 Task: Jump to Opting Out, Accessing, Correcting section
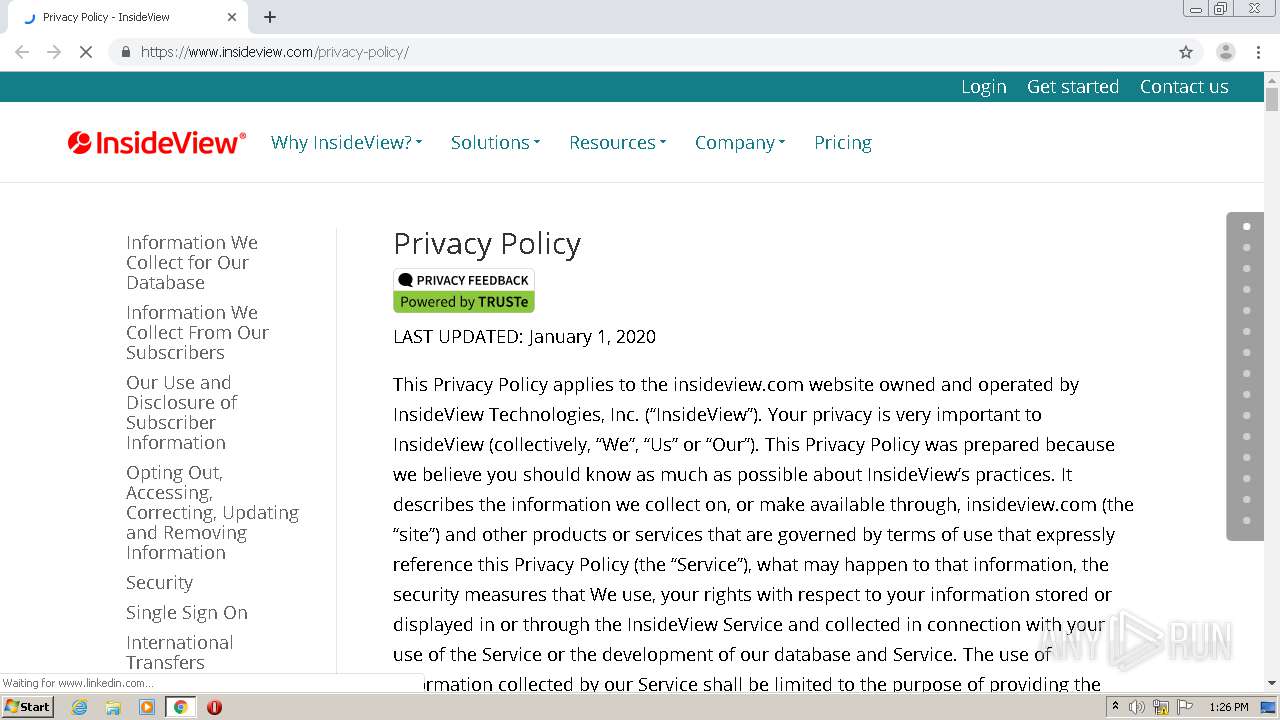(212, 513)
